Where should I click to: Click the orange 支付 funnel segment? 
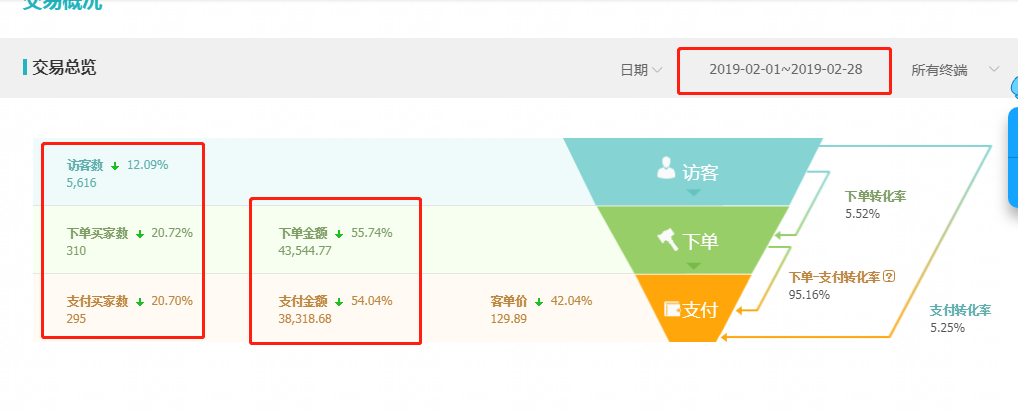693,308
